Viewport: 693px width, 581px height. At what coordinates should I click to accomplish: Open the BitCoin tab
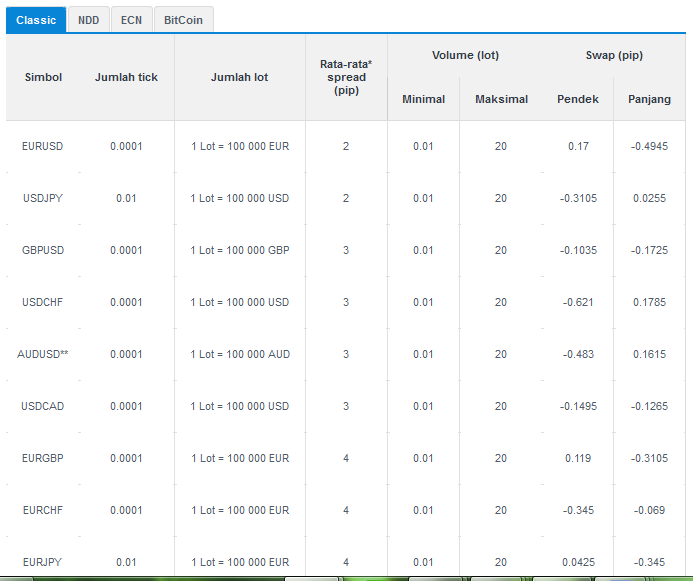point(183,20)
